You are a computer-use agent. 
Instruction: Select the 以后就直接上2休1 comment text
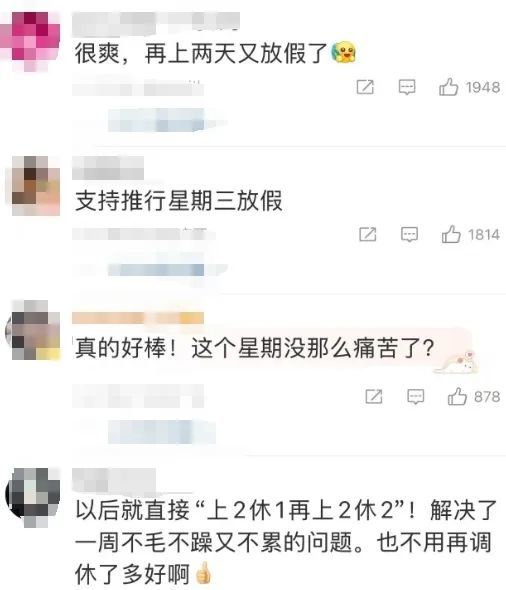tap(286, 543)
